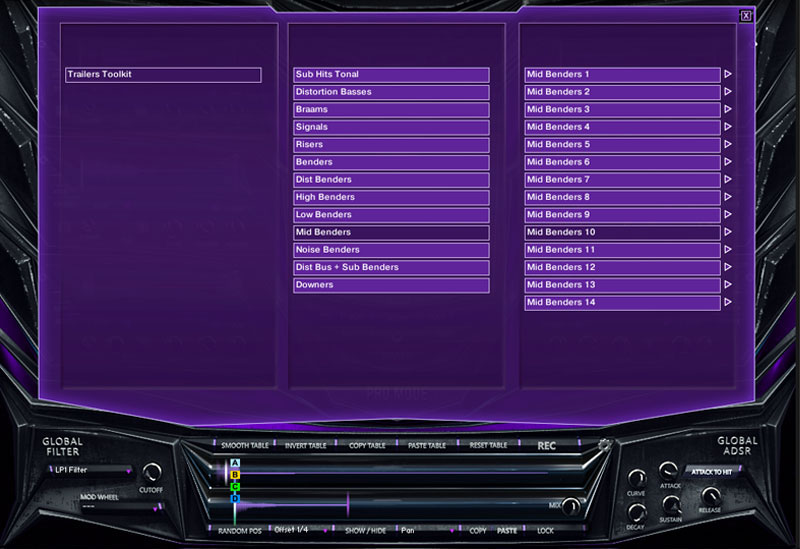
Task: Adjust the CUTOFF knob
Action: tap(152, 472)
